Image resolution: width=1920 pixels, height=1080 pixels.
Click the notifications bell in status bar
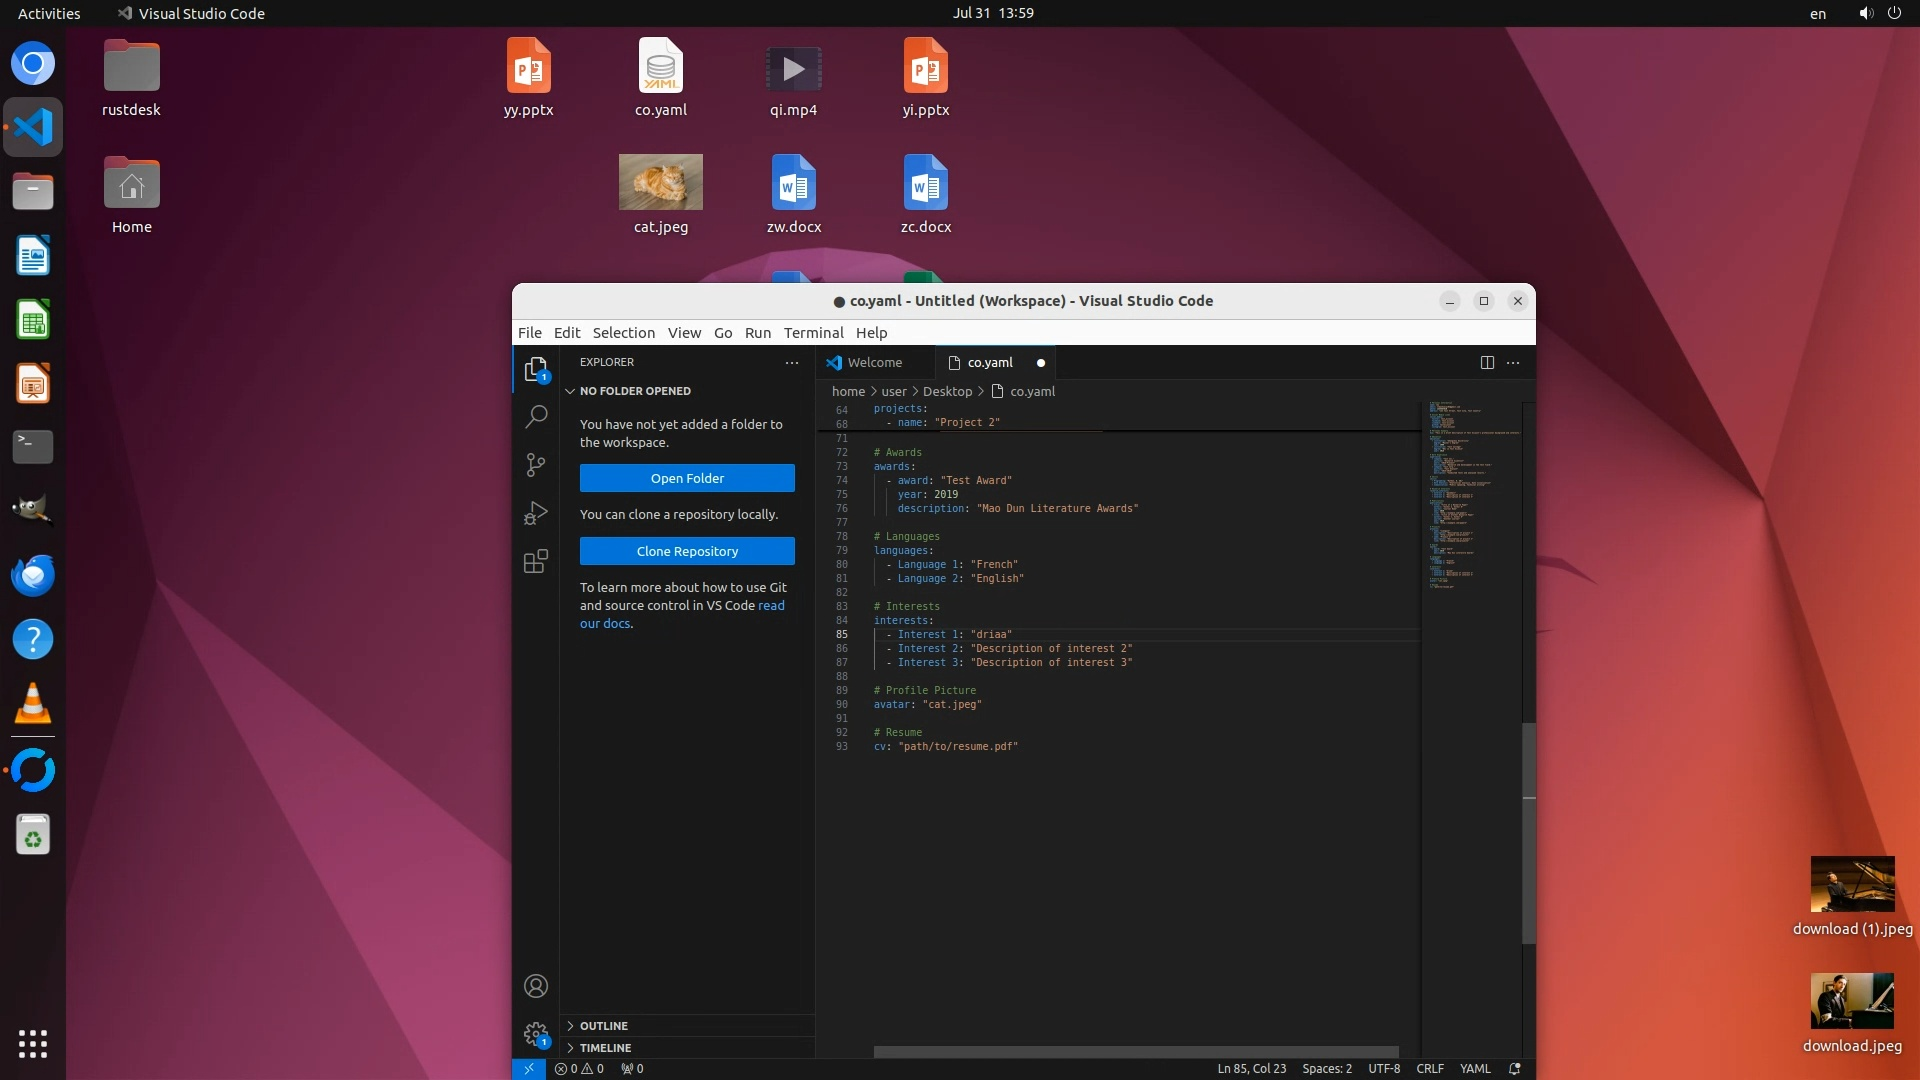tap(1515, 1069)
